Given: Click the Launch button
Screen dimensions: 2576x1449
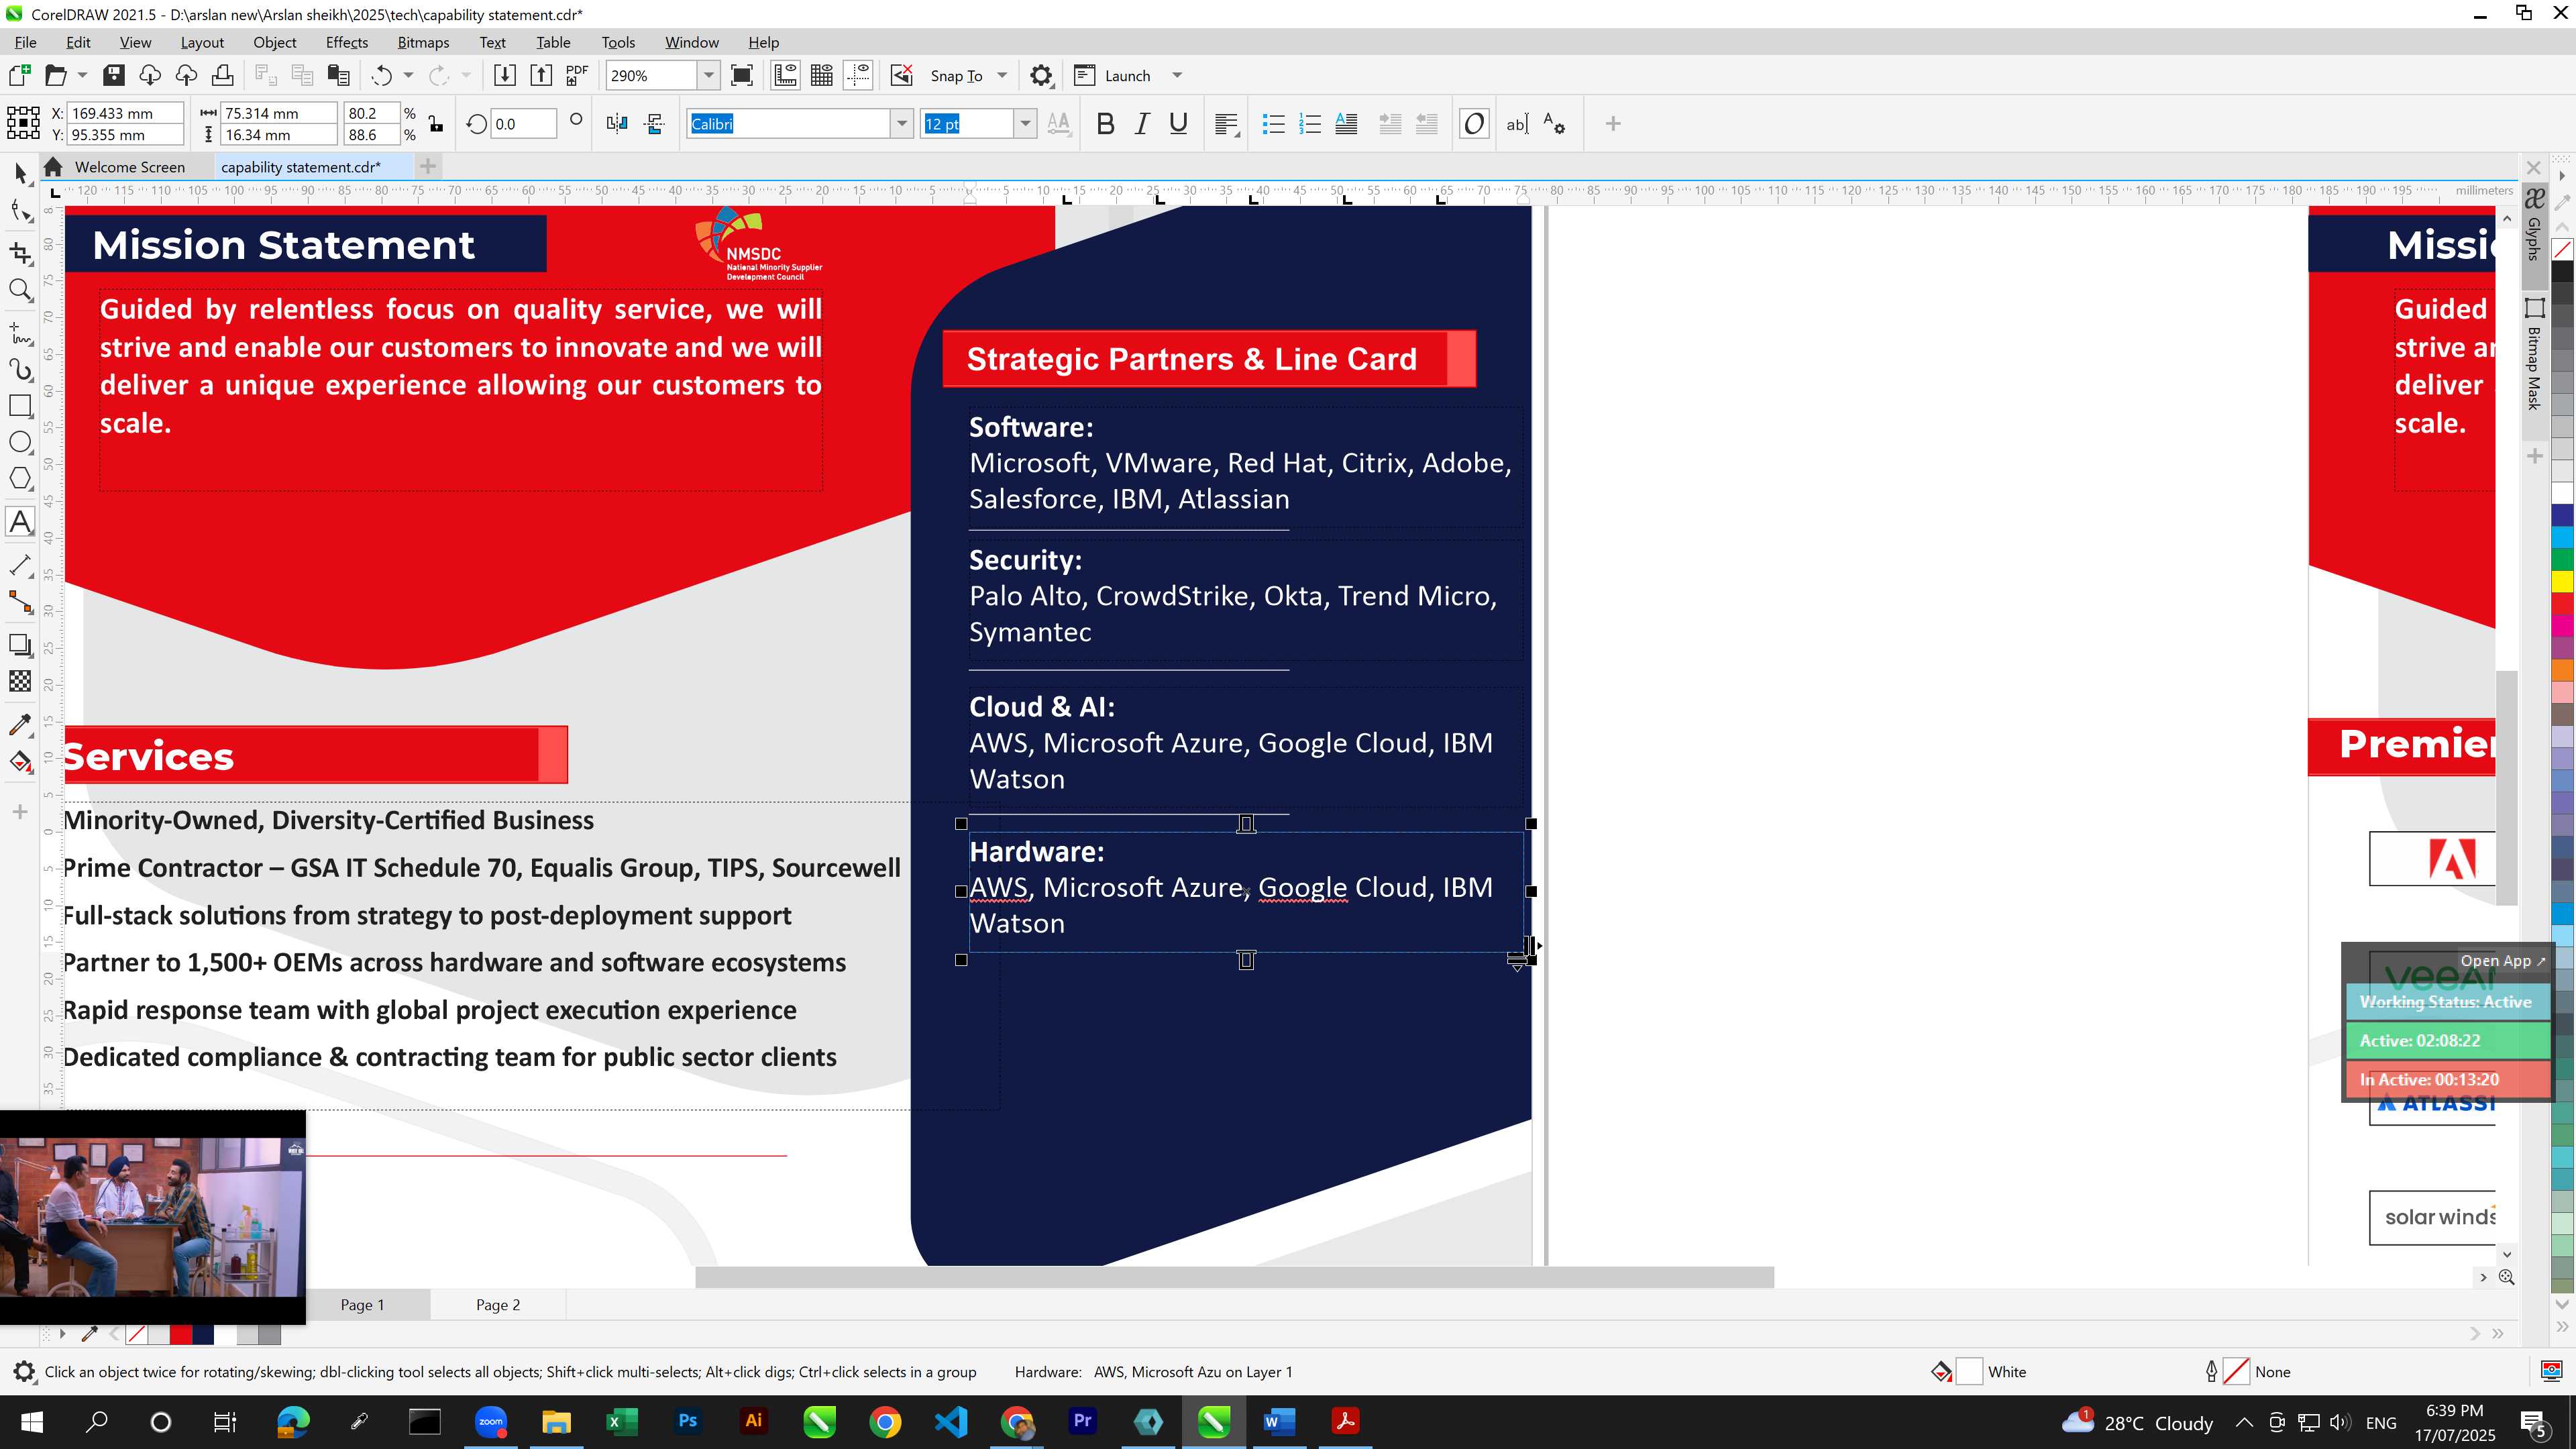Looking at the screenshot, I should [x=1112, y=75].
